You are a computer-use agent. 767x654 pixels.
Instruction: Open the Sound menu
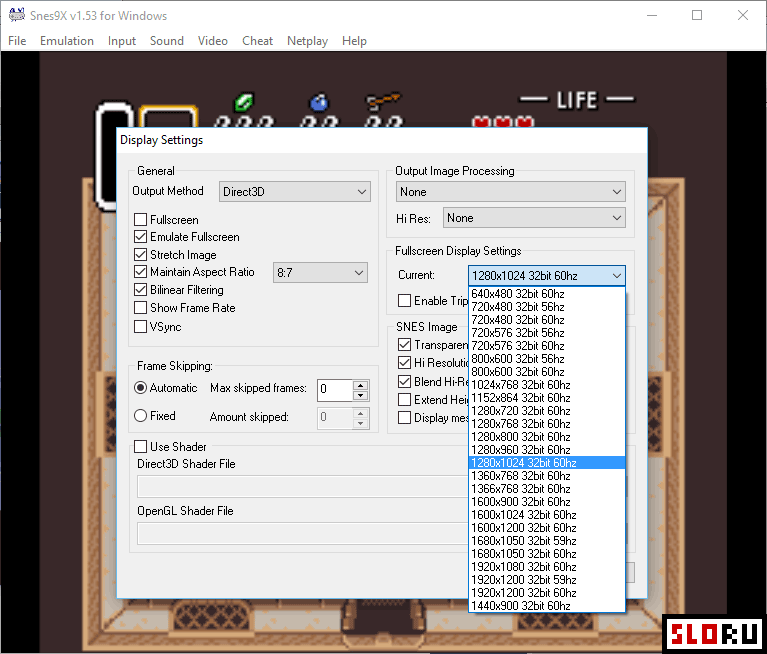167,41
